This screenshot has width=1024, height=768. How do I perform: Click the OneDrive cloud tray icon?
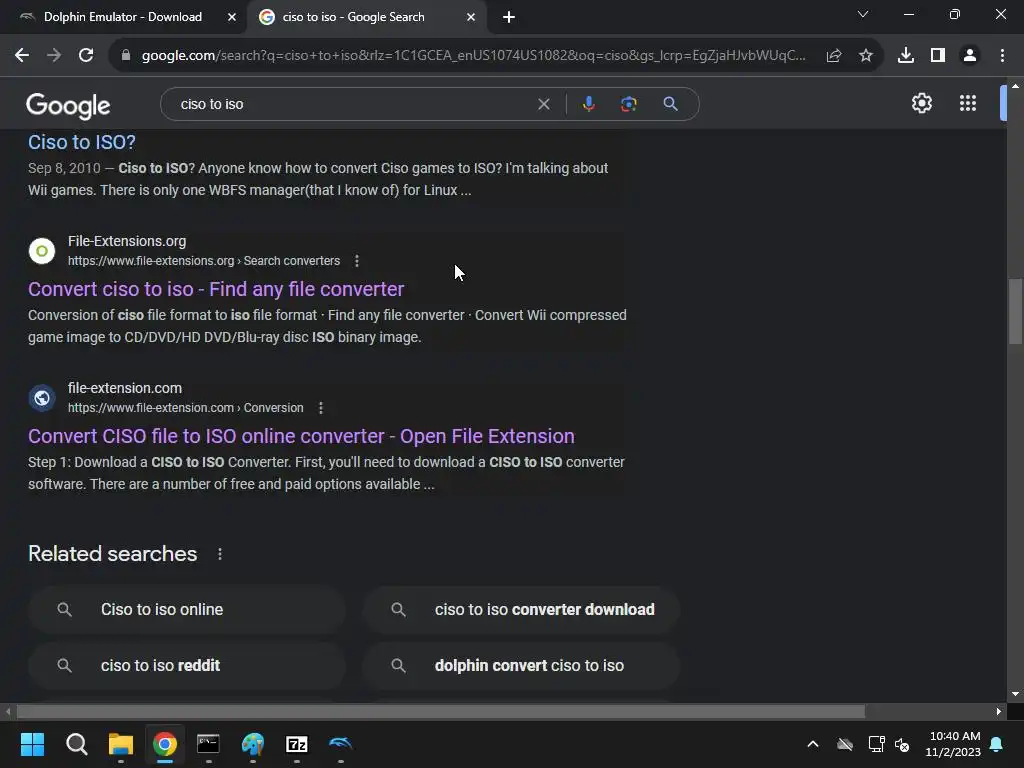point(844,744)
